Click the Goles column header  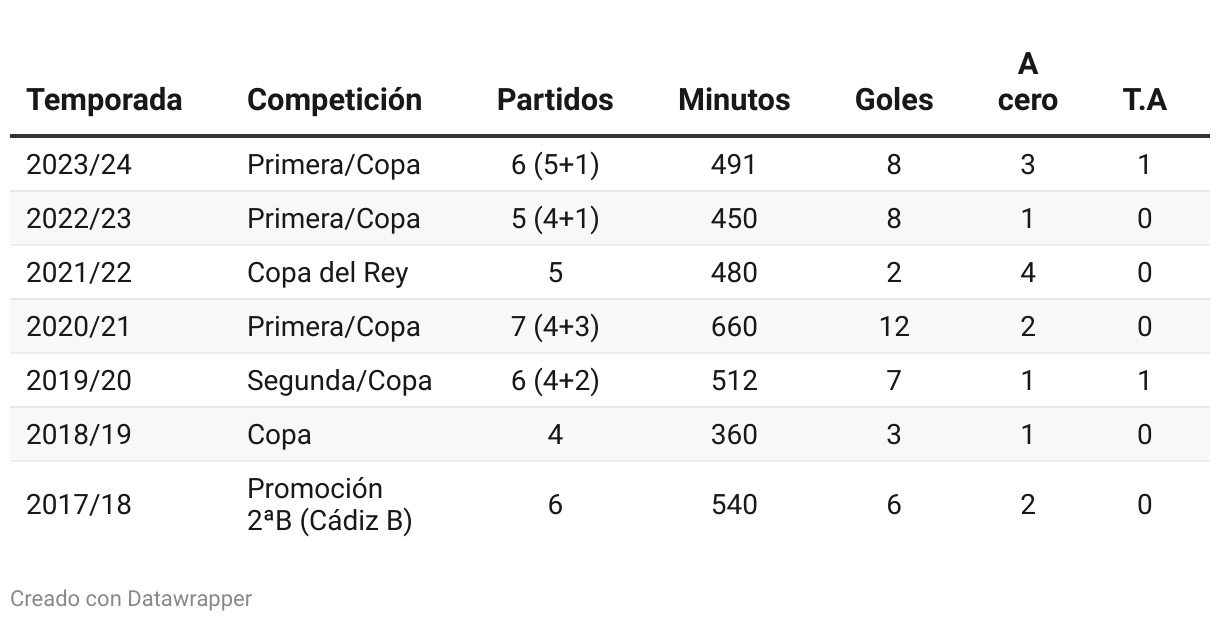tap(894, 100)
